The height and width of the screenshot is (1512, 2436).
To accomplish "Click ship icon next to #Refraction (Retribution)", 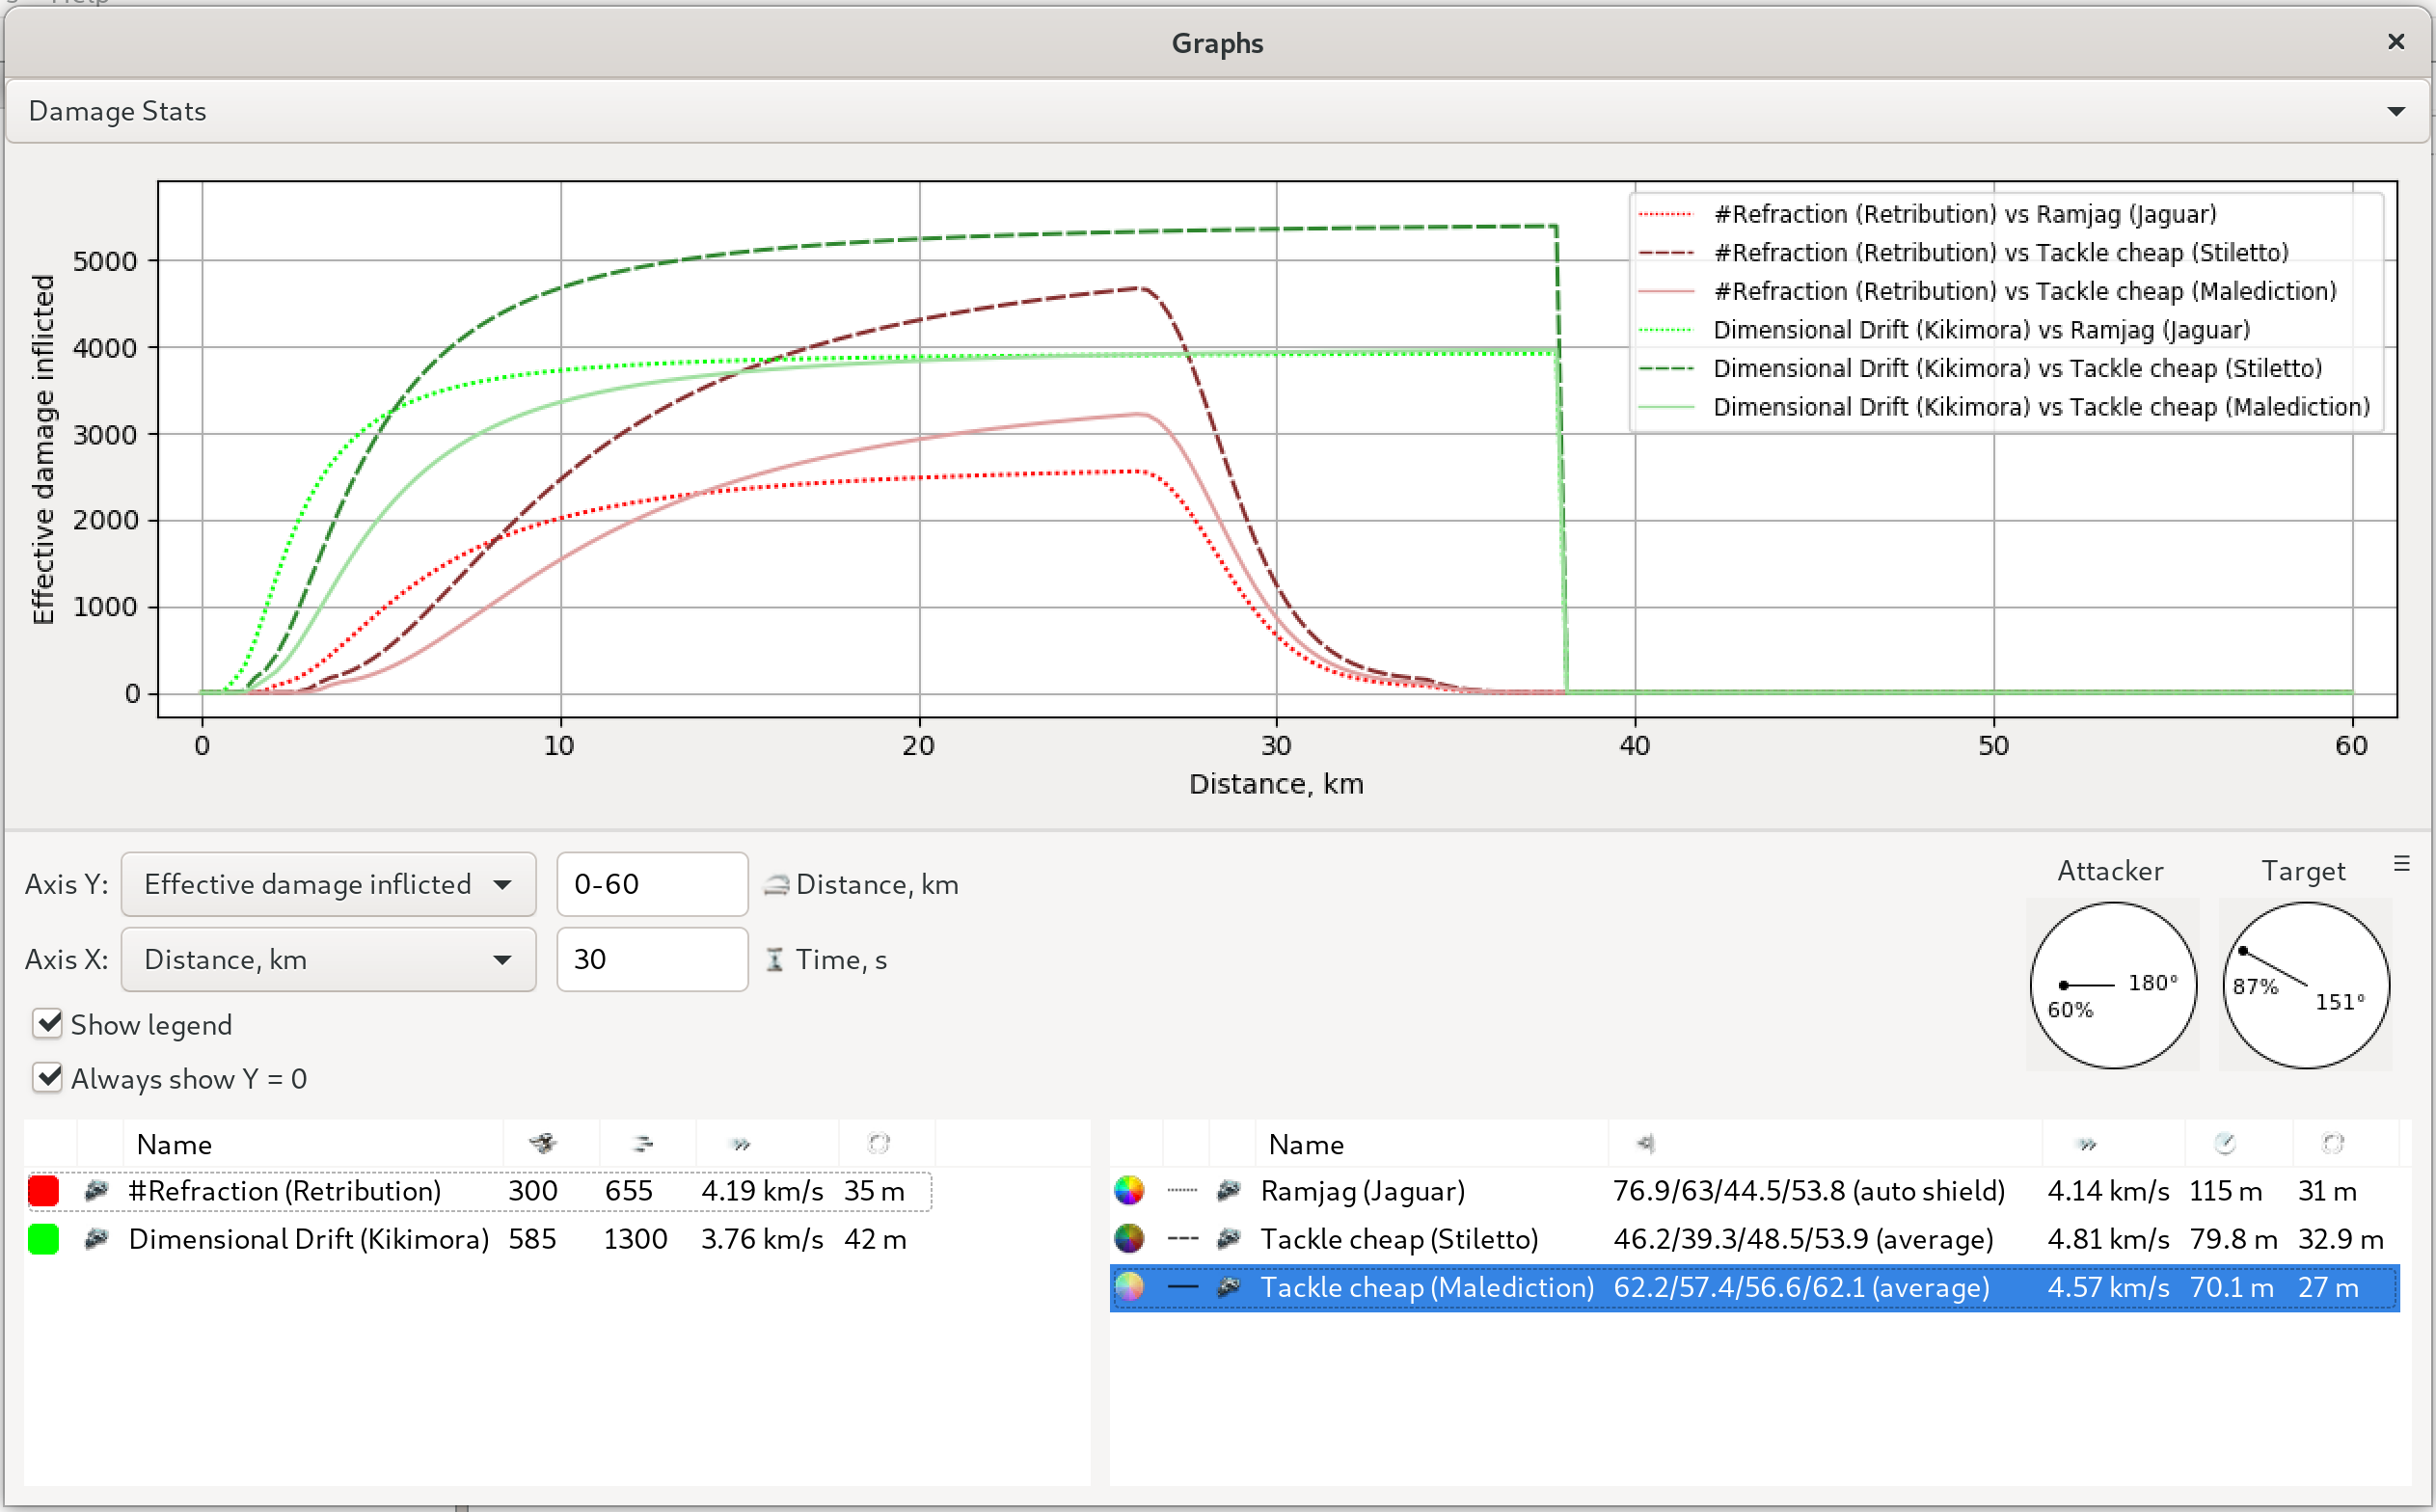I will [97, 1190].
